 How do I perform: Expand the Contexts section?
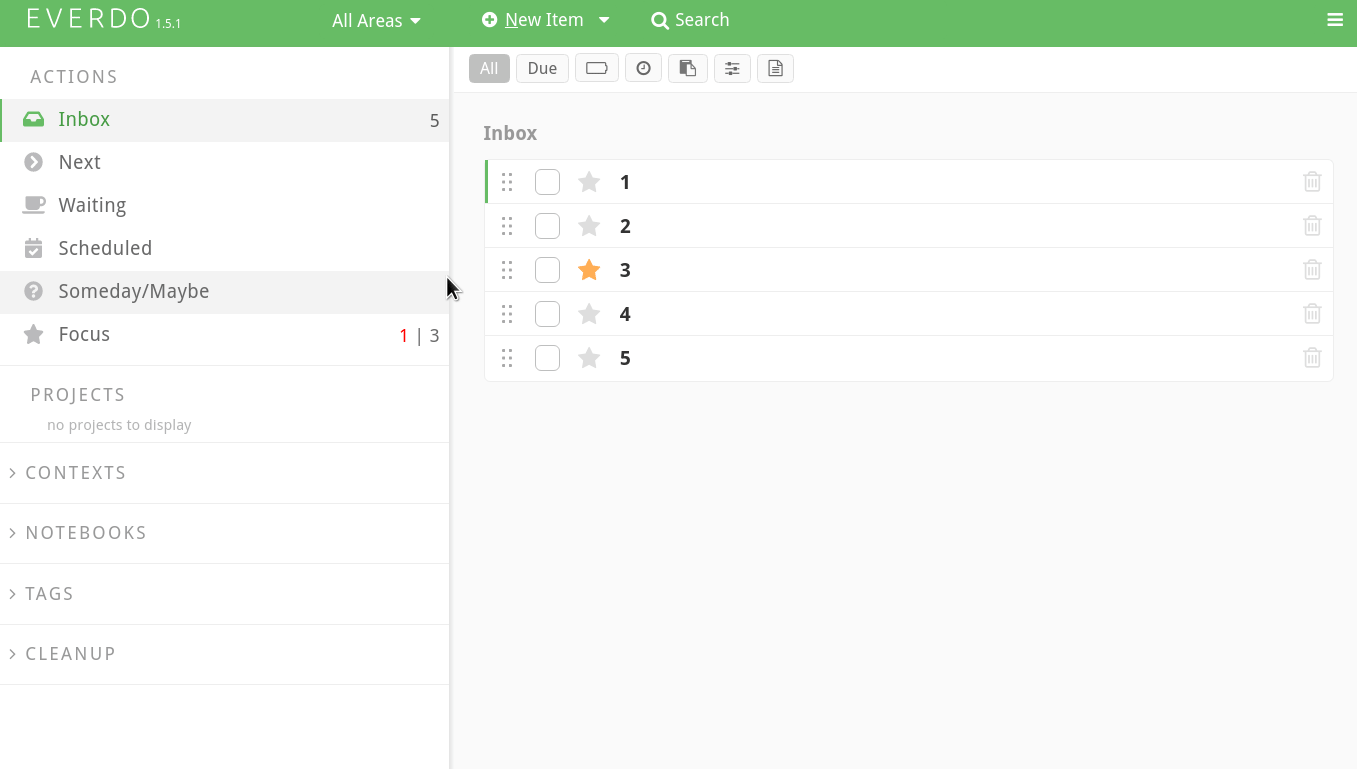pyautogui.click(x=75, y=472)
